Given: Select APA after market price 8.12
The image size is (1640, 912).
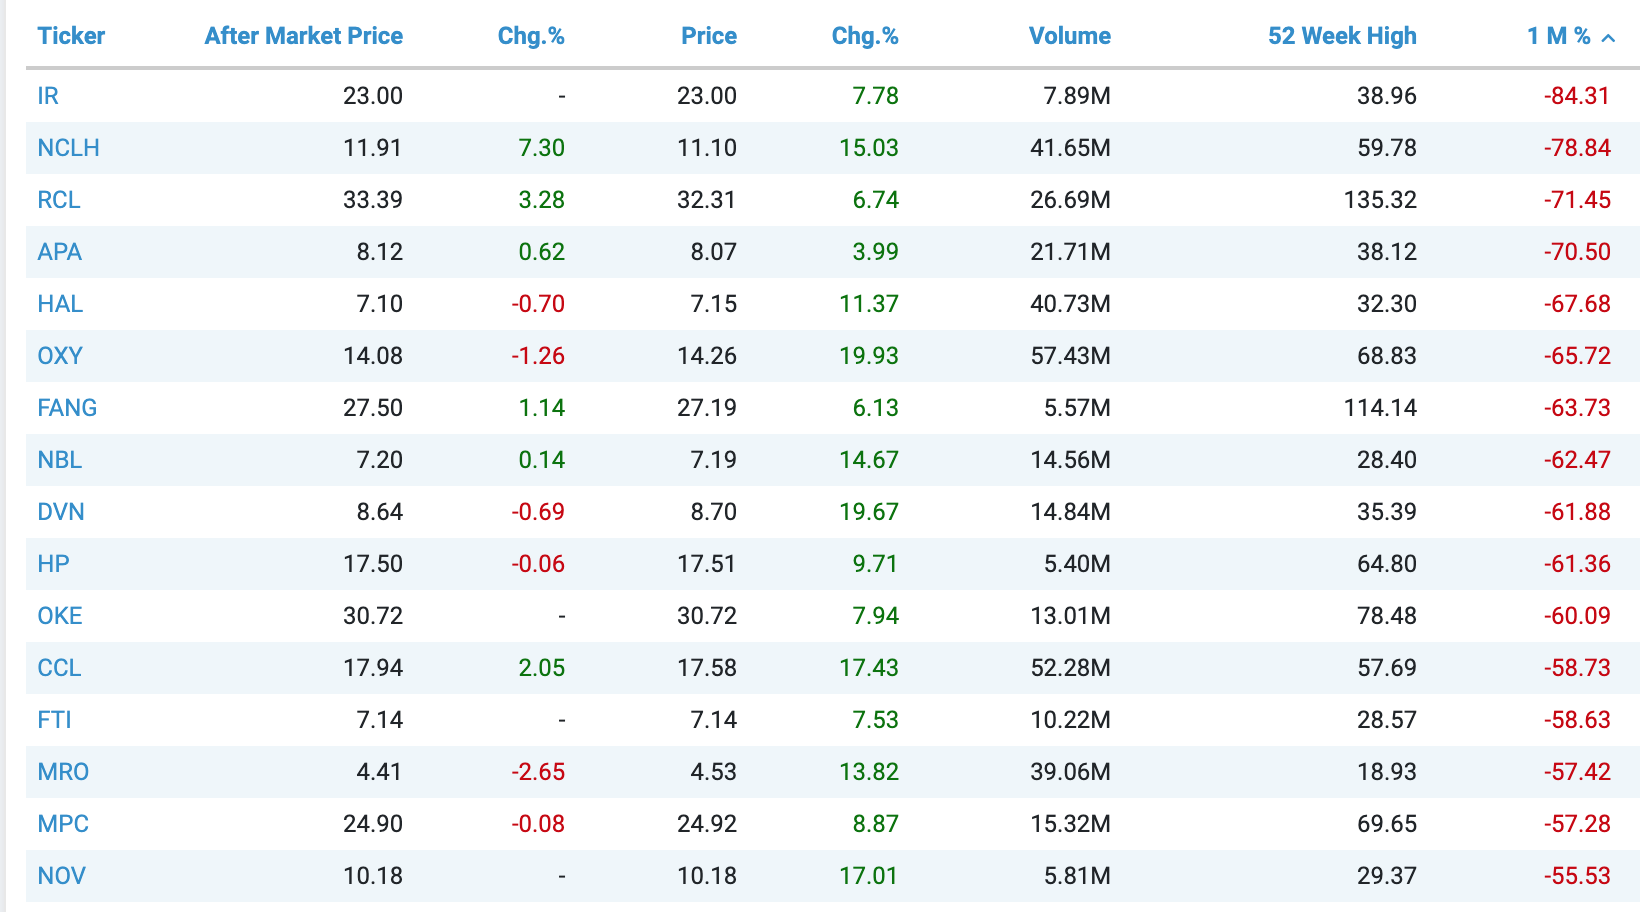Looking at the screenshot, I should click(x=380, y=252).
